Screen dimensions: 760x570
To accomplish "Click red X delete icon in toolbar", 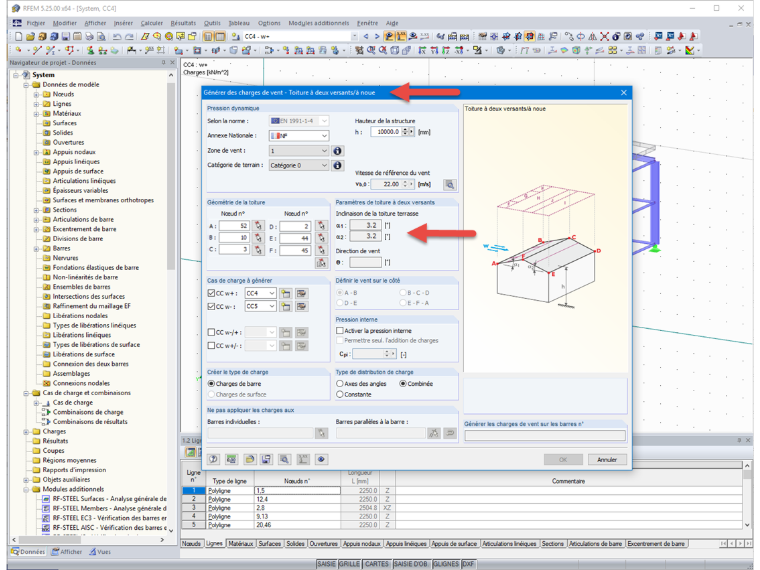I will click(604, 36).
